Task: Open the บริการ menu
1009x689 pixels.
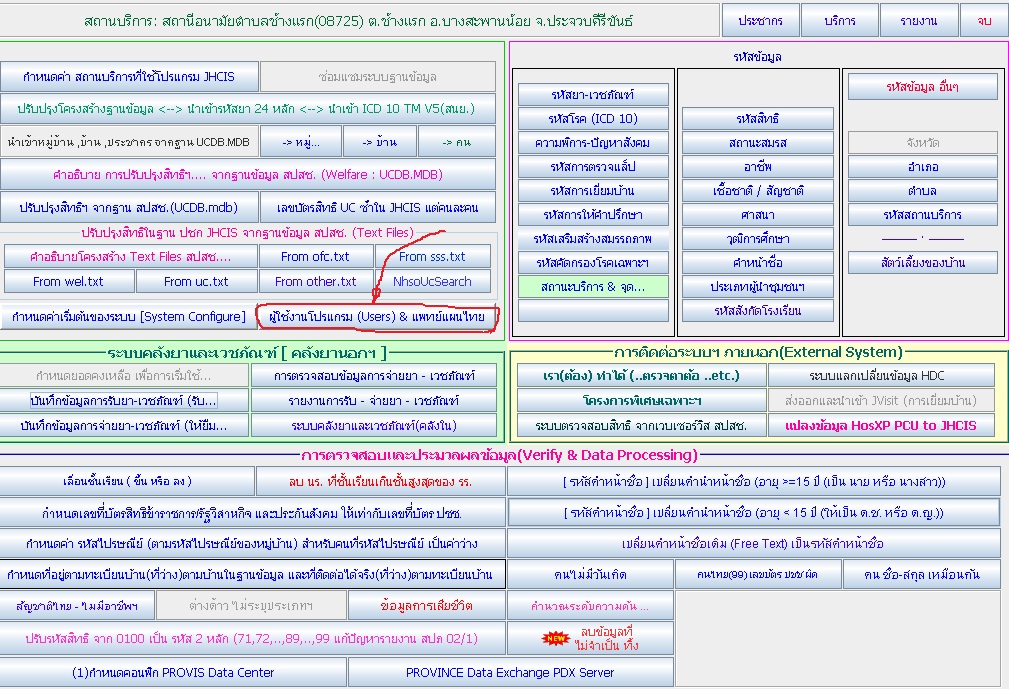Action: coord(840,21)
